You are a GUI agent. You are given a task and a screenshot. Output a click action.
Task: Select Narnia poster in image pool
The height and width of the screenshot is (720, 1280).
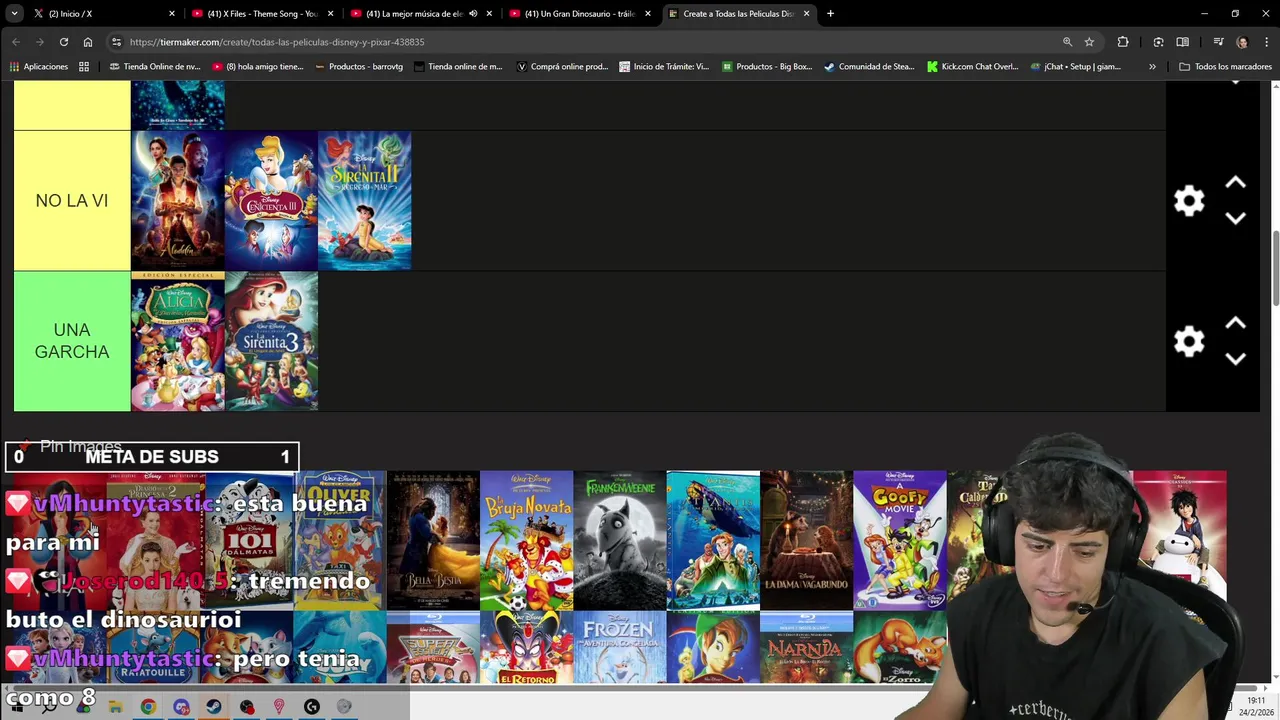(x=806, y=647)
